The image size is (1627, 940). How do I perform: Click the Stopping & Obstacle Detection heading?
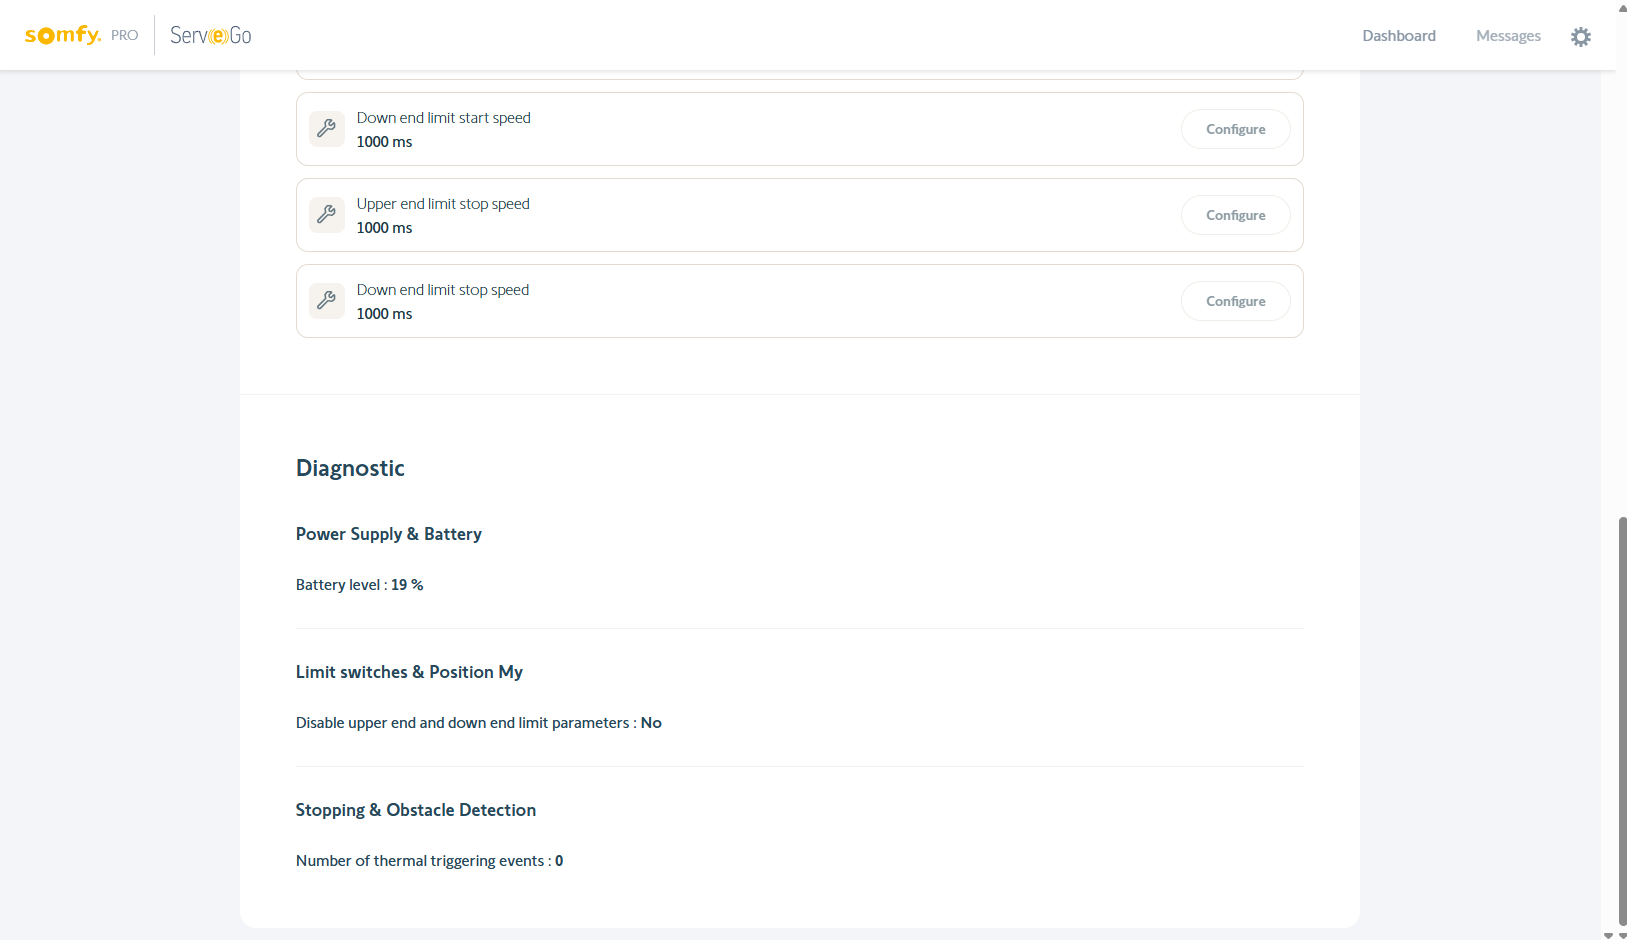point(415,810)
